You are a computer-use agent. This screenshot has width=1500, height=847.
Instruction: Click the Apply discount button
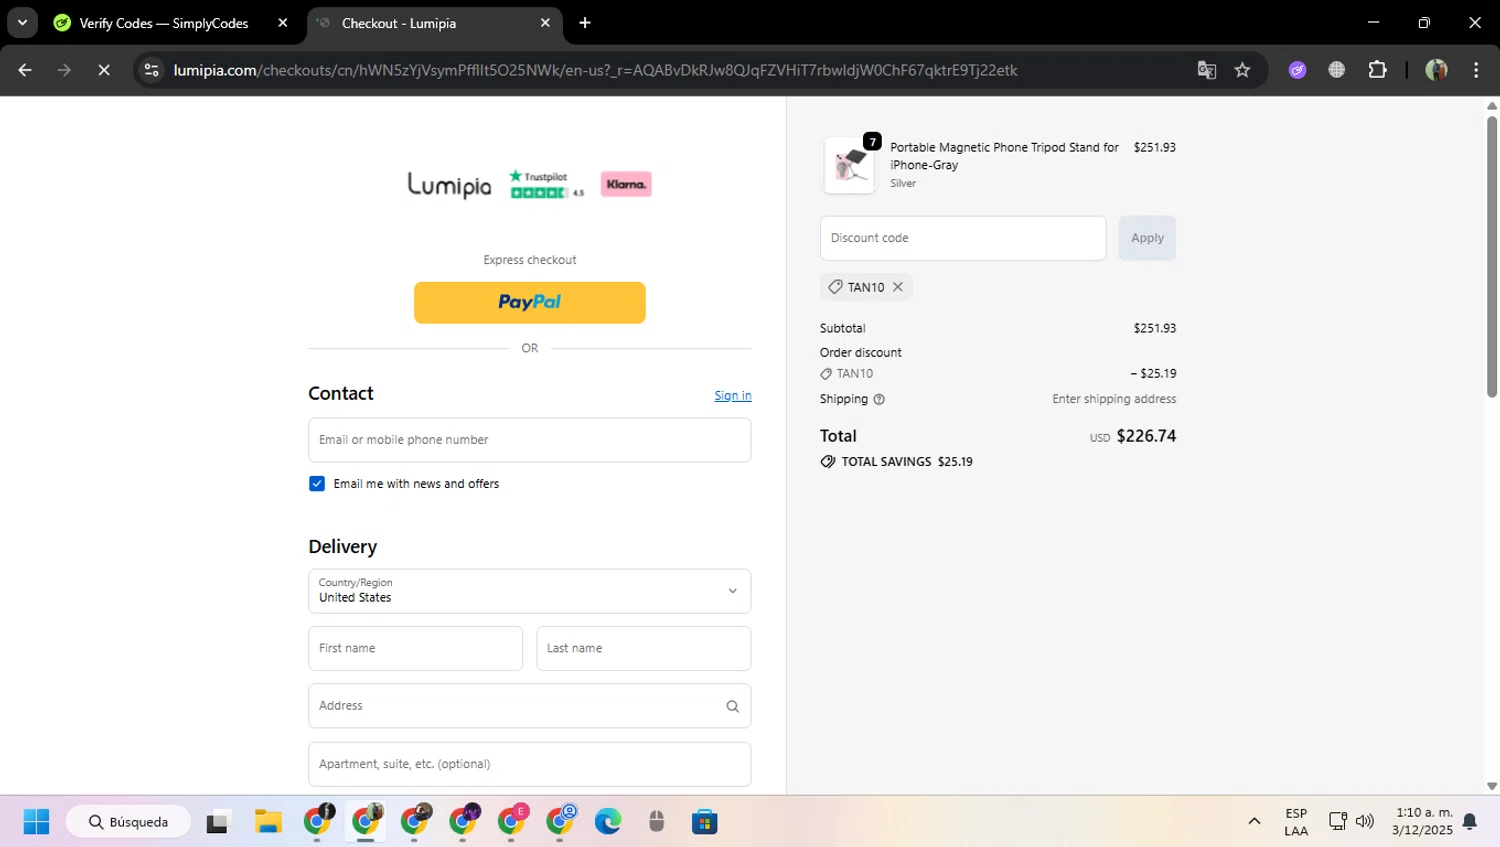1147,238
